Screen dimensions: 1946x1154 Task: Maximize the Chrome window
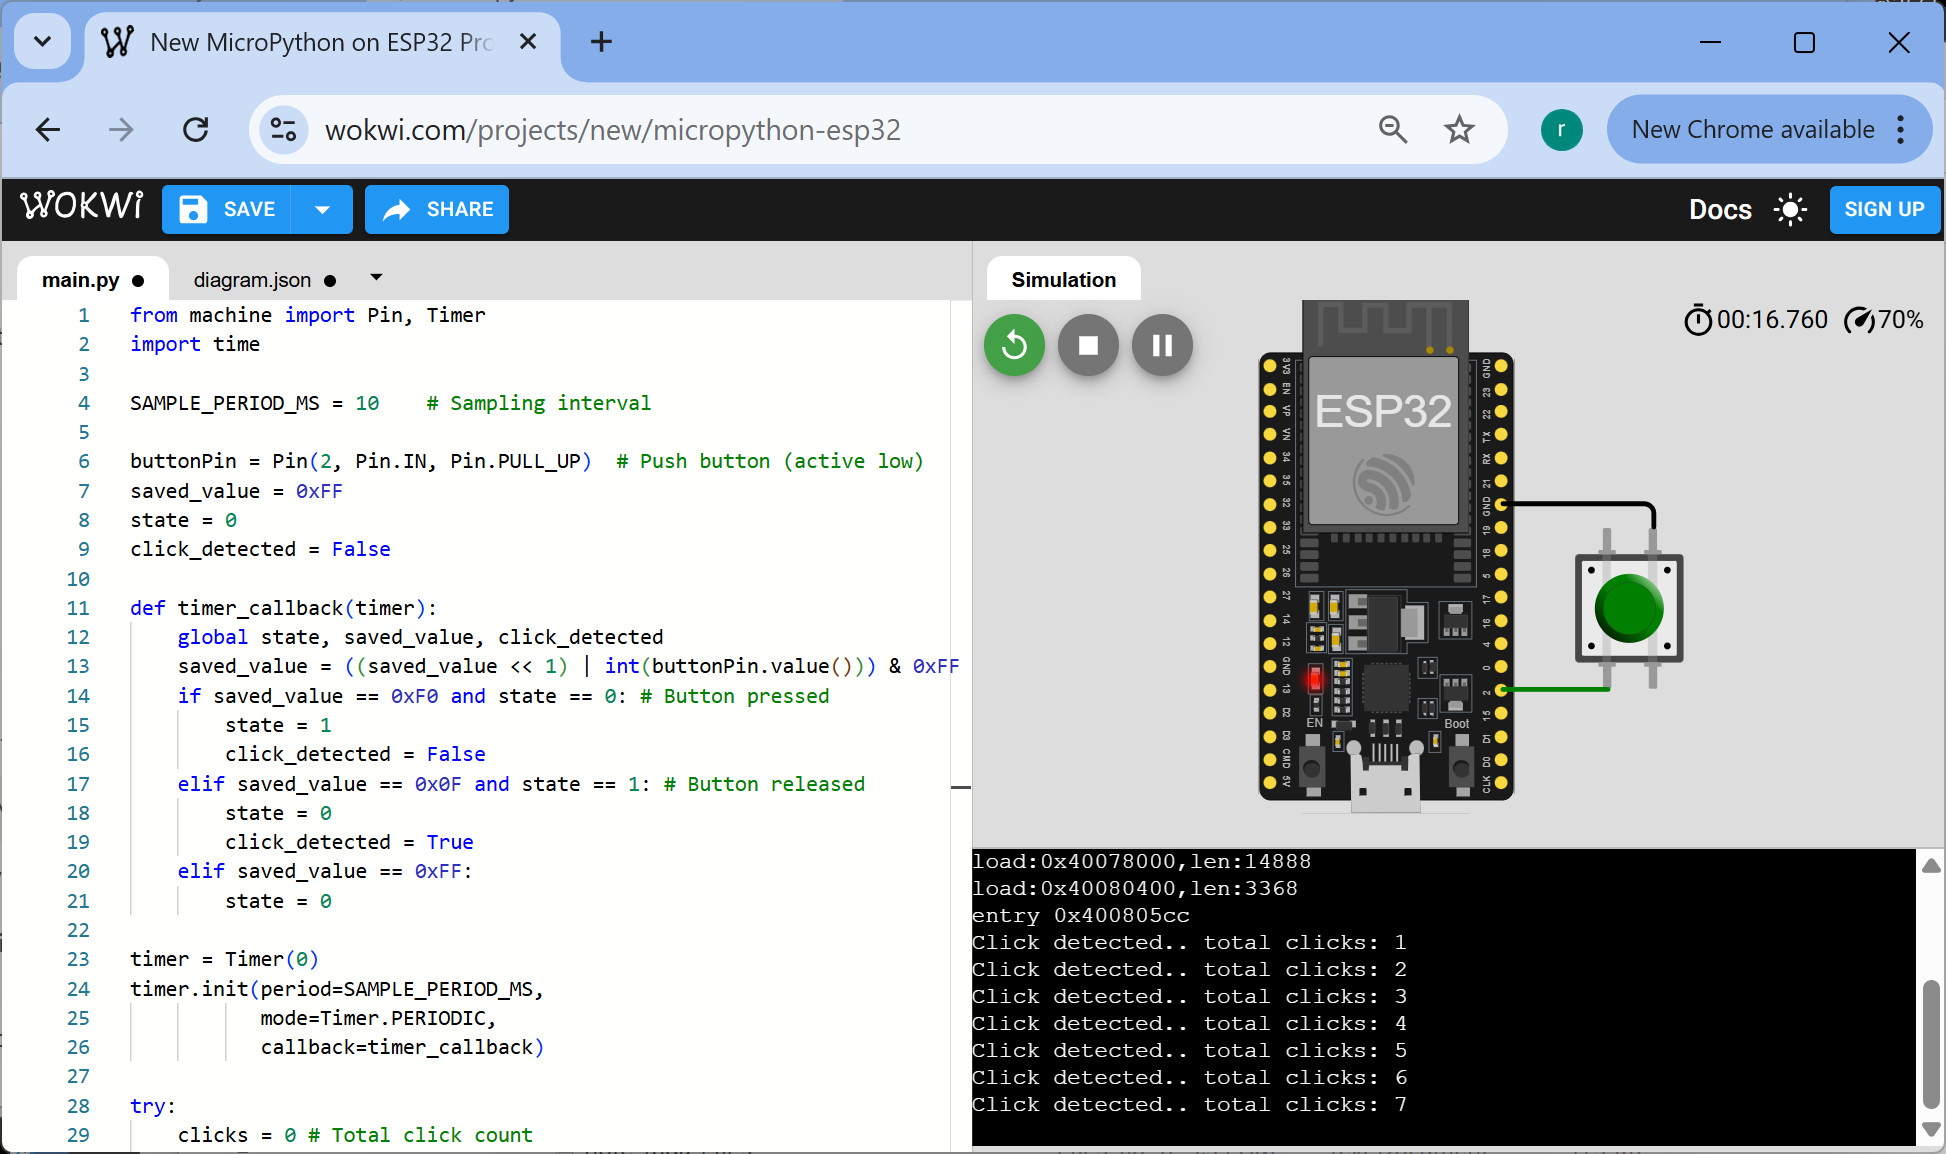(x=1804, y=42)
